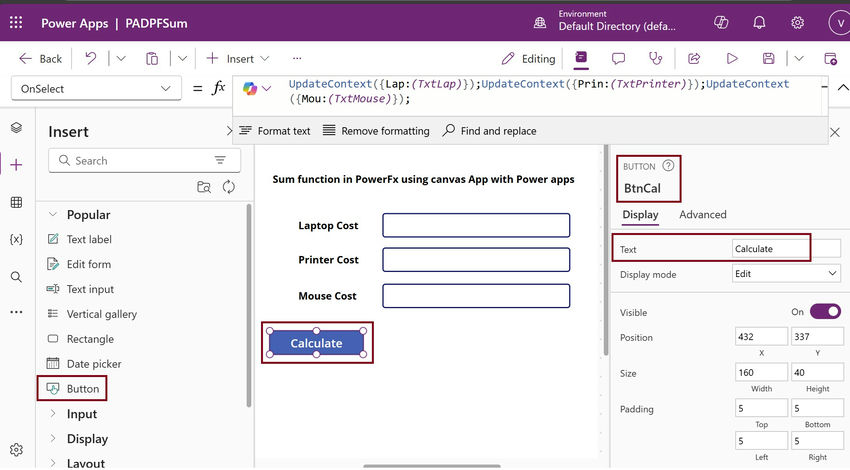Click the help question mark beside BUTTON
850x470 pixels.
coord(668,165)
